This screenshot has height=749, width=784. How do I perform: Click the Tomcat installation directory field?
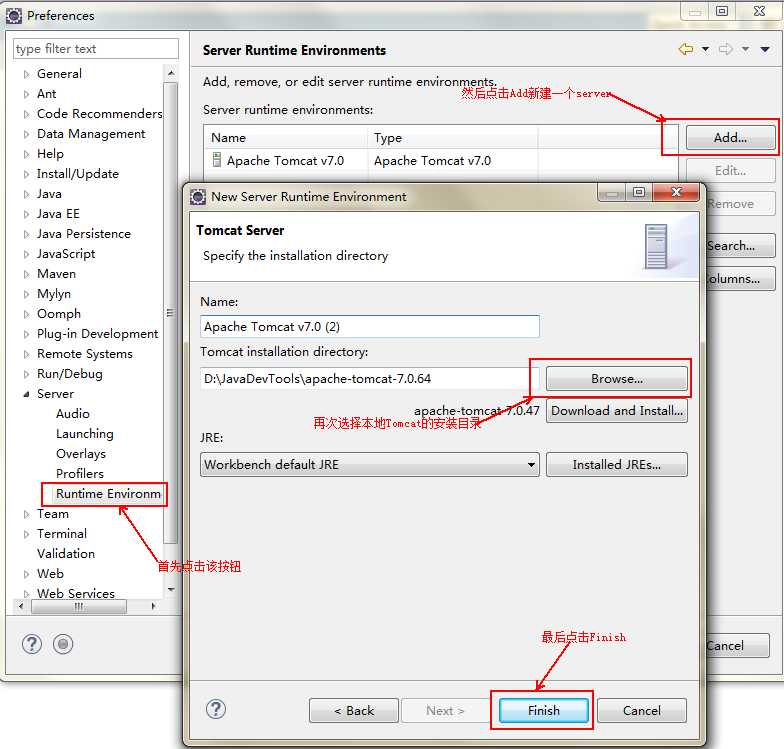coord(370,378)
